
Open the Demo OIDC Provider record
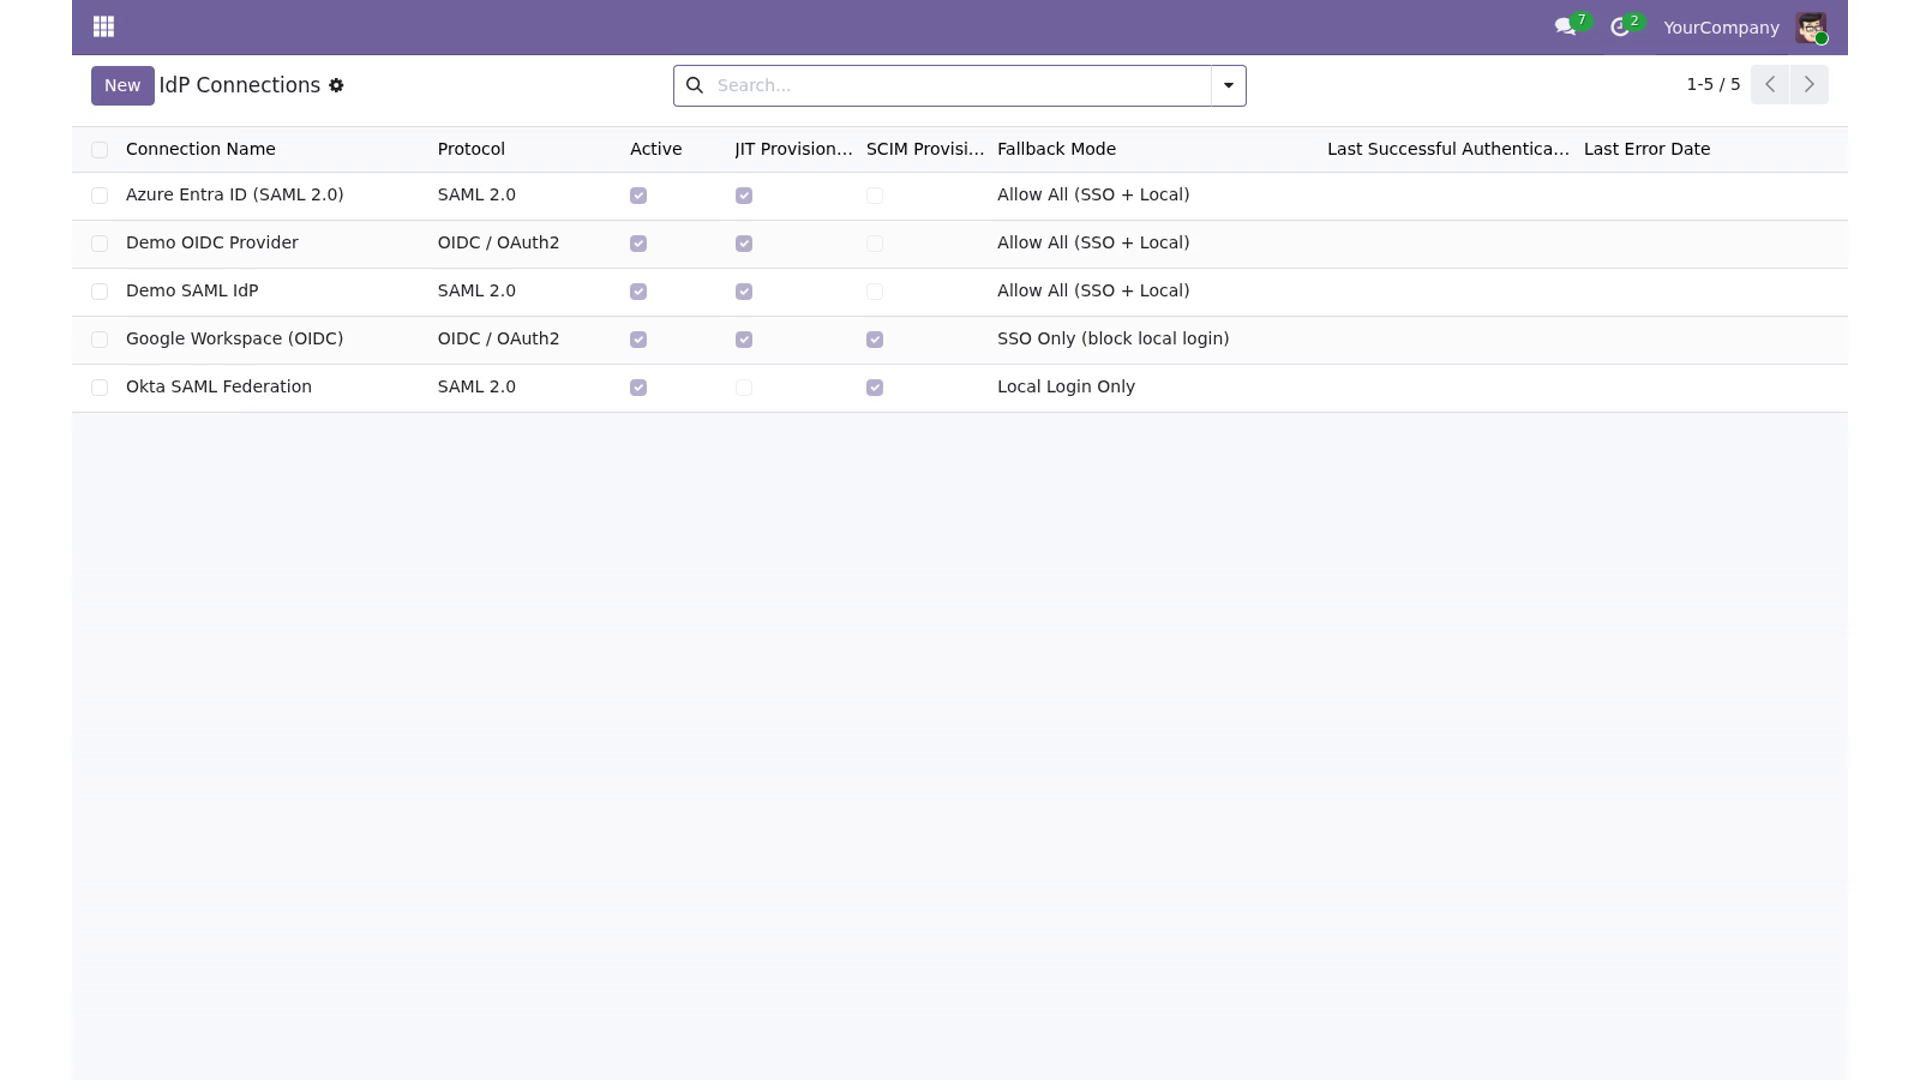click(212, 243)
